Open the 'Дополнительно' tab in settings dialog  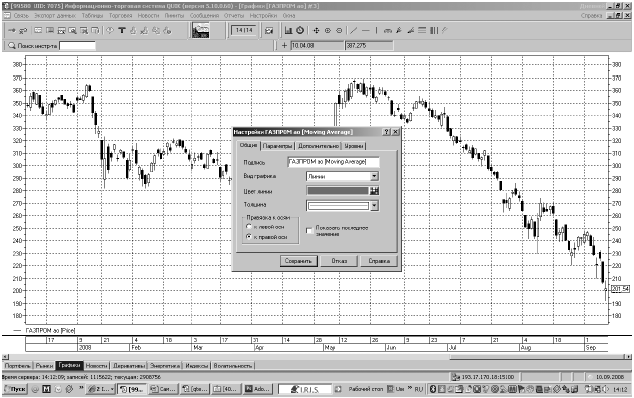[x=318, y=146]
